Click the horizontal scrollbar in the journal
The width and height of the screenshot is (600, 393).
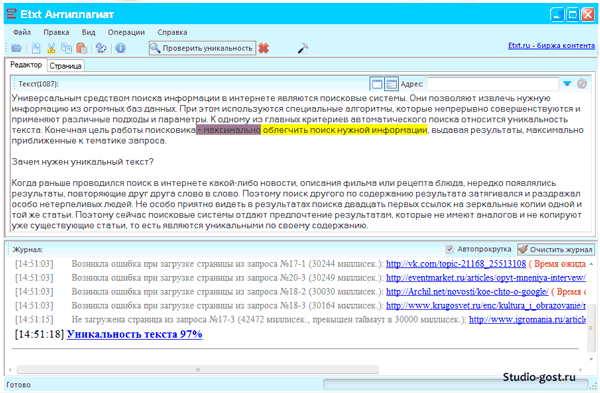coord(198,370)
